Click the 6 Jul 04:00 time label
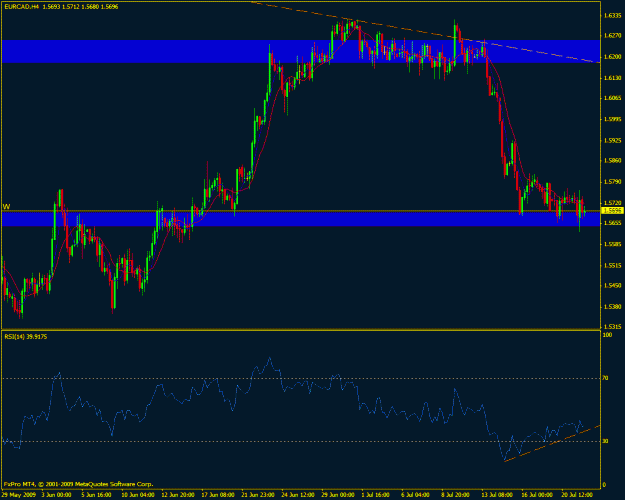This screenshot has width=625, height=500. point(416,495)
